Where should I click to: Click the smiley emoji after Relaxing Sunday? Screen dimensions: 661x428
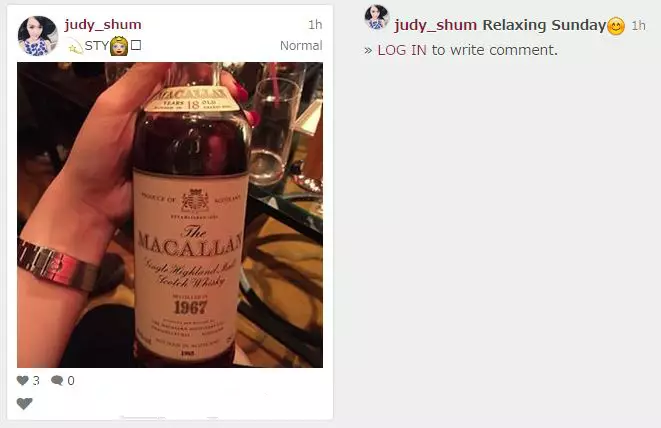point(616,26)
